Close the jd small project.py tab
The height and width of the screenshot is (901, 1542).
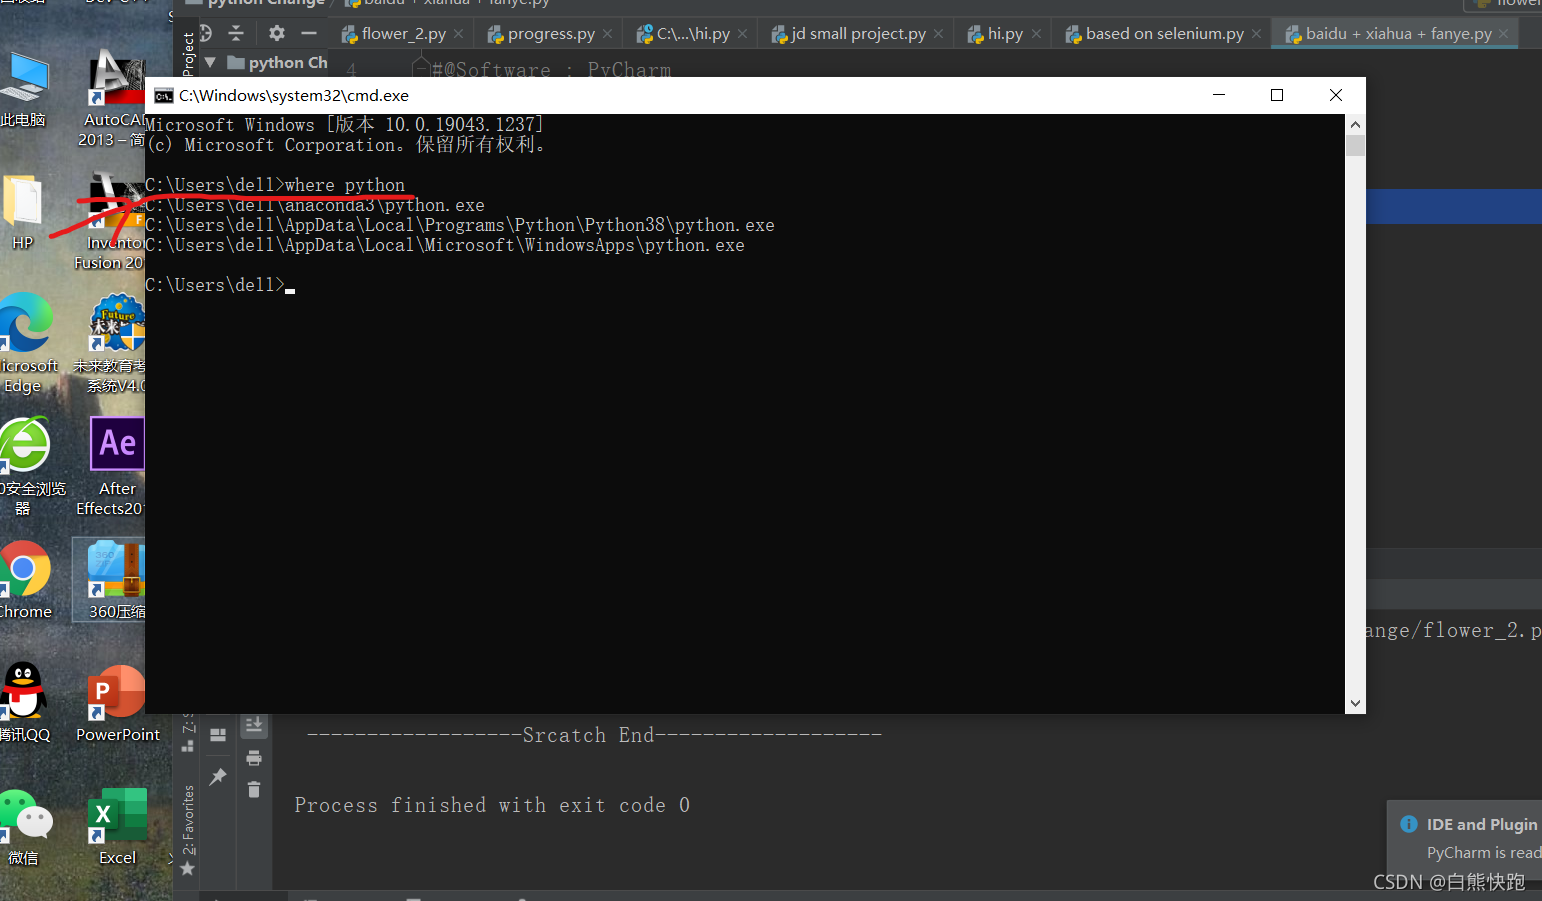[938, 34]
